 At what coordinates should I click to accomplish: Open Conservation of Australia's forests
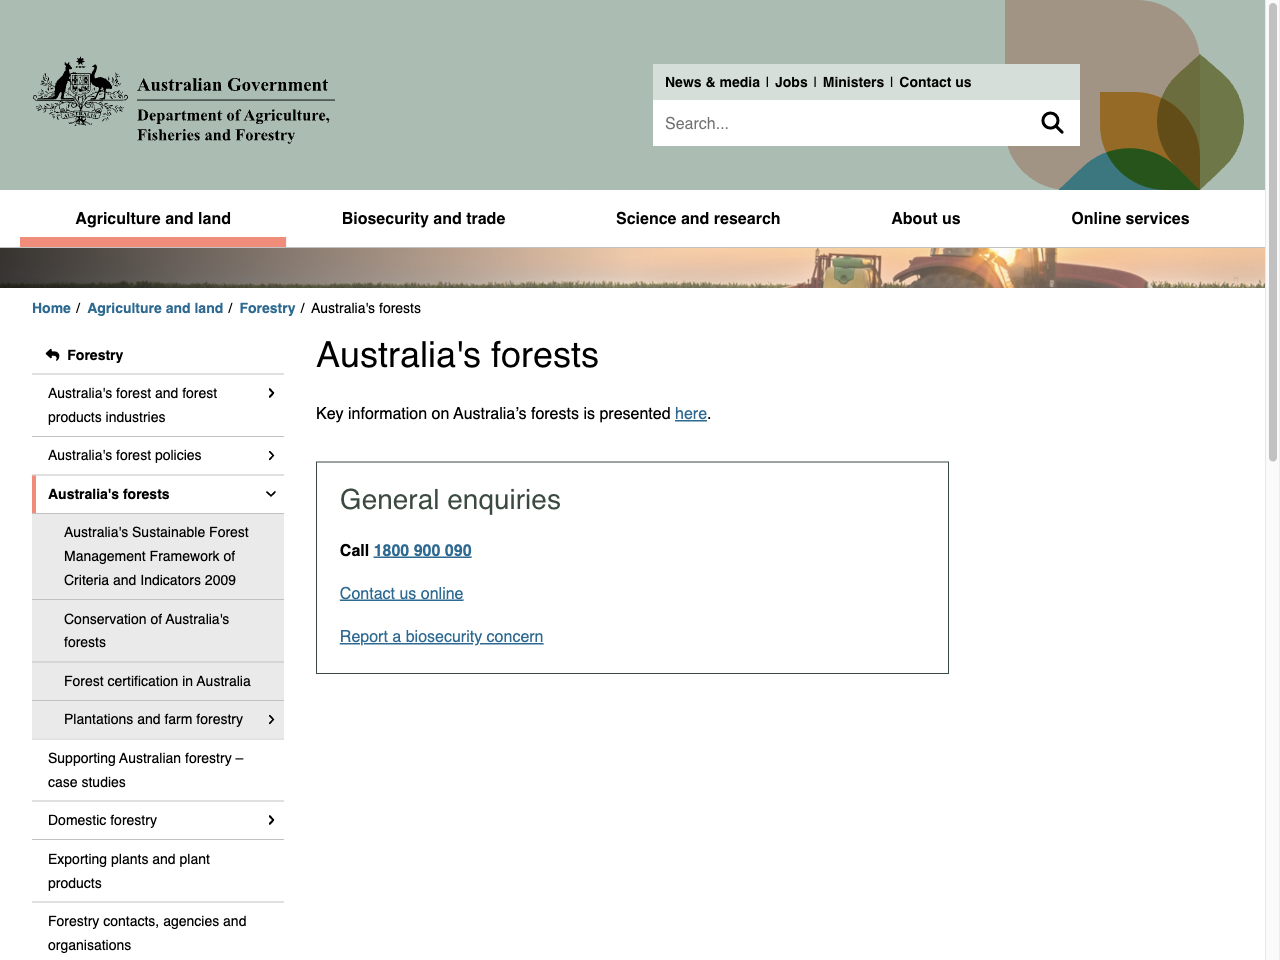coord(146,631)
